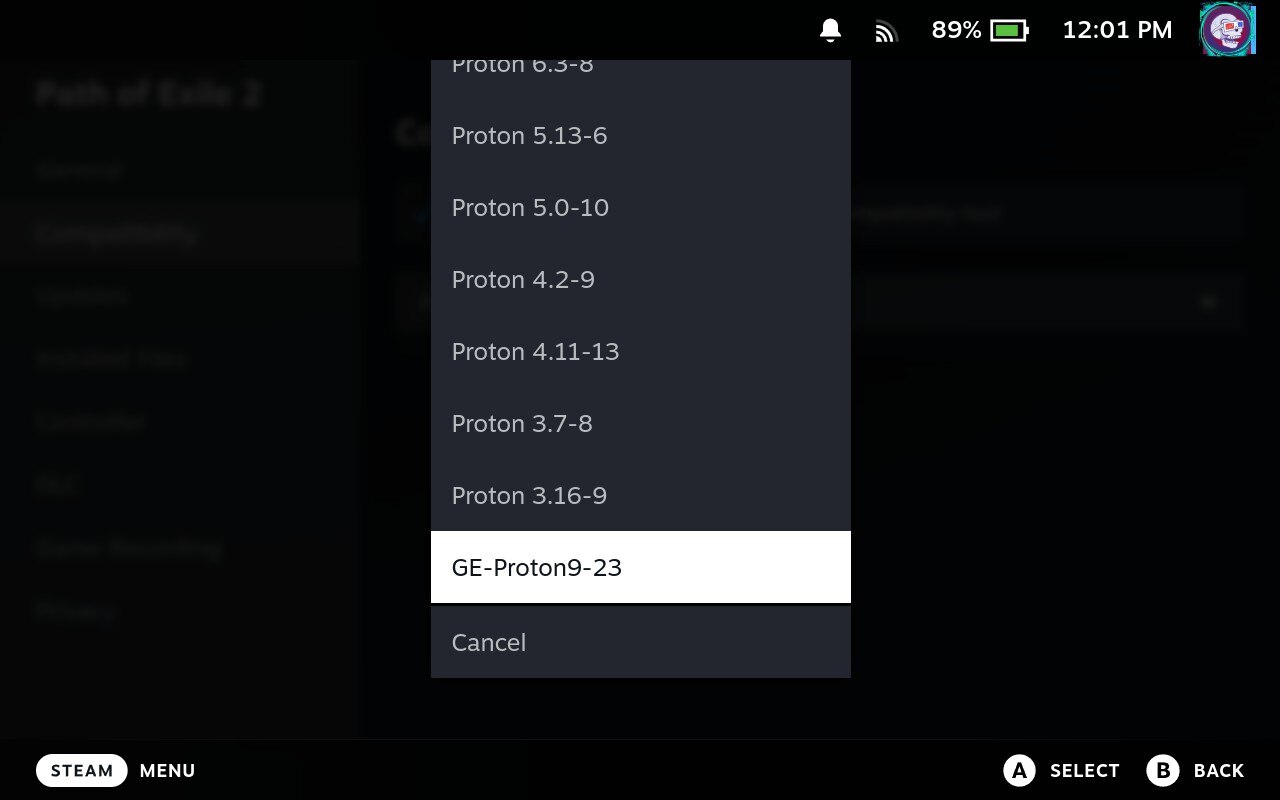Open the notifications bell icon

pos(830,30)
